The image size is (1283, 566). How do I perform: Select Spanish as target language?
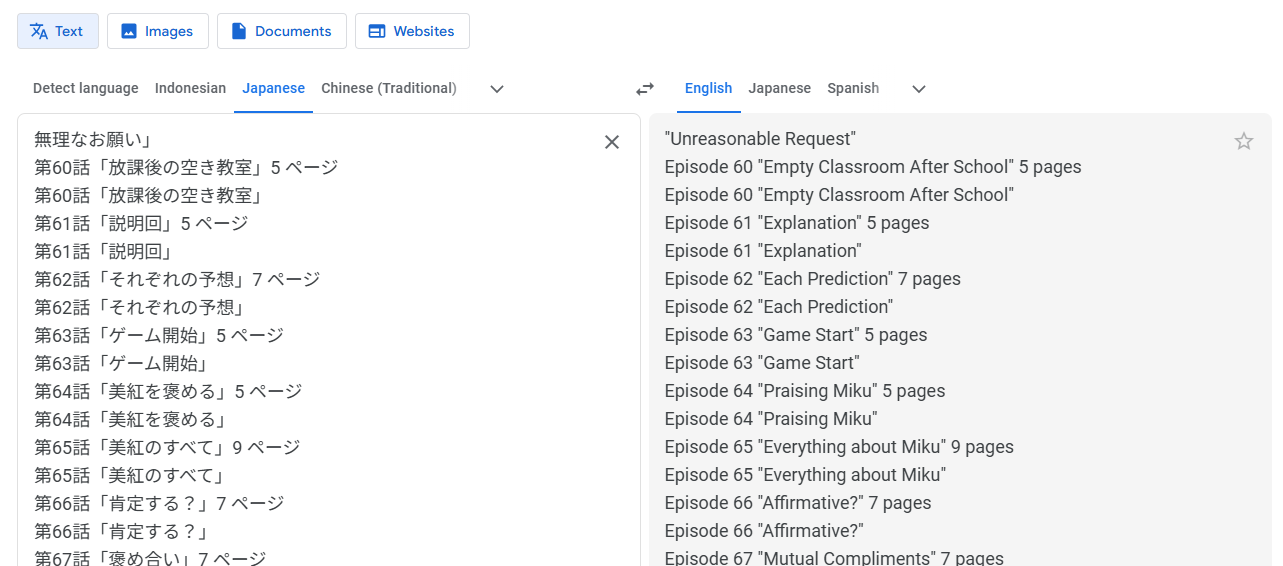click(853, 88)
